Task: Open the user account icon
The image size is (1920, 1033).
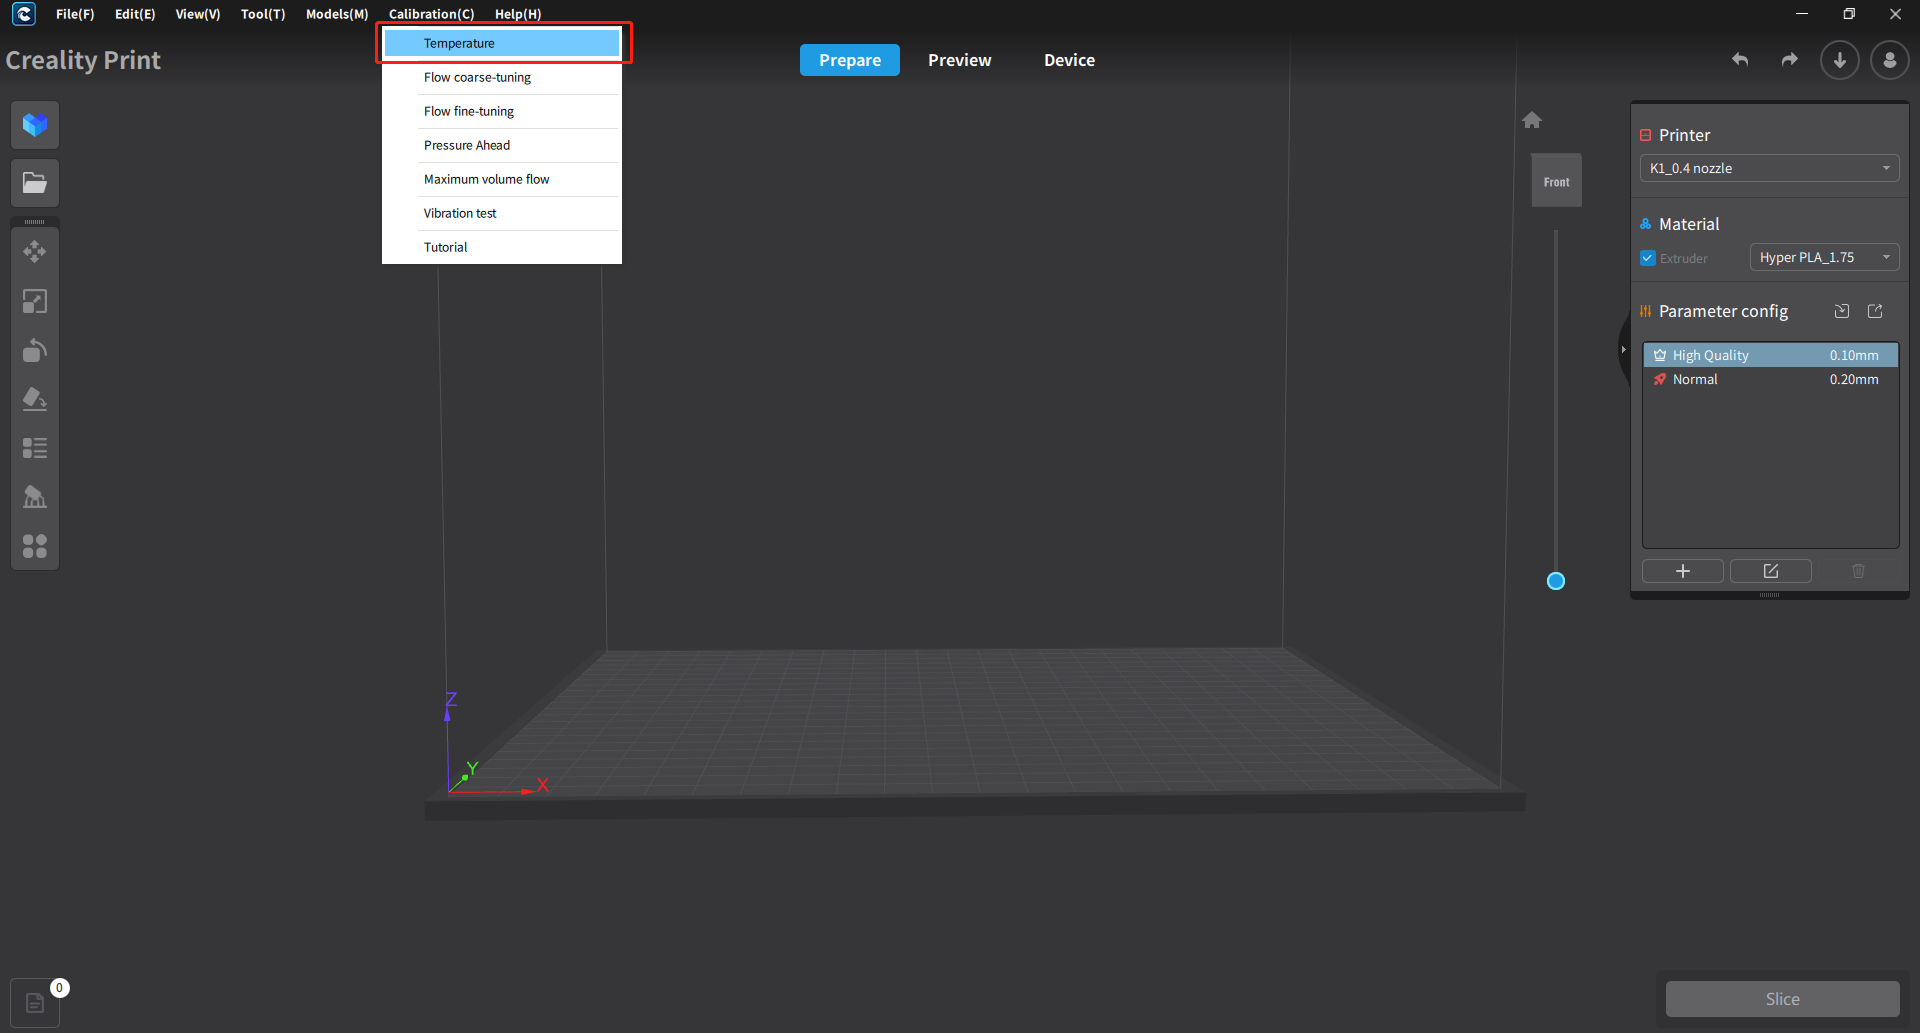Action: pyautogui.click(x=1890, y=60)
